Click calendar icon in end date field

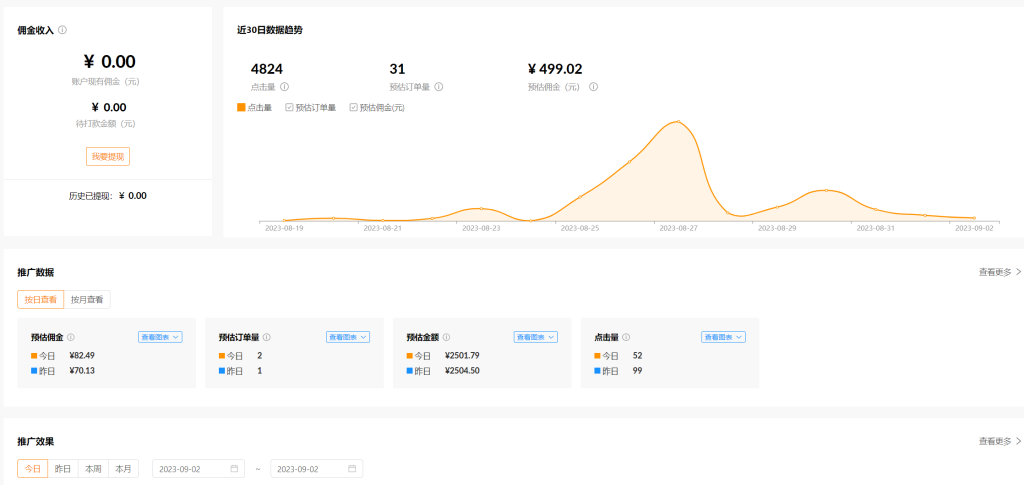click(x=352, y=469)
